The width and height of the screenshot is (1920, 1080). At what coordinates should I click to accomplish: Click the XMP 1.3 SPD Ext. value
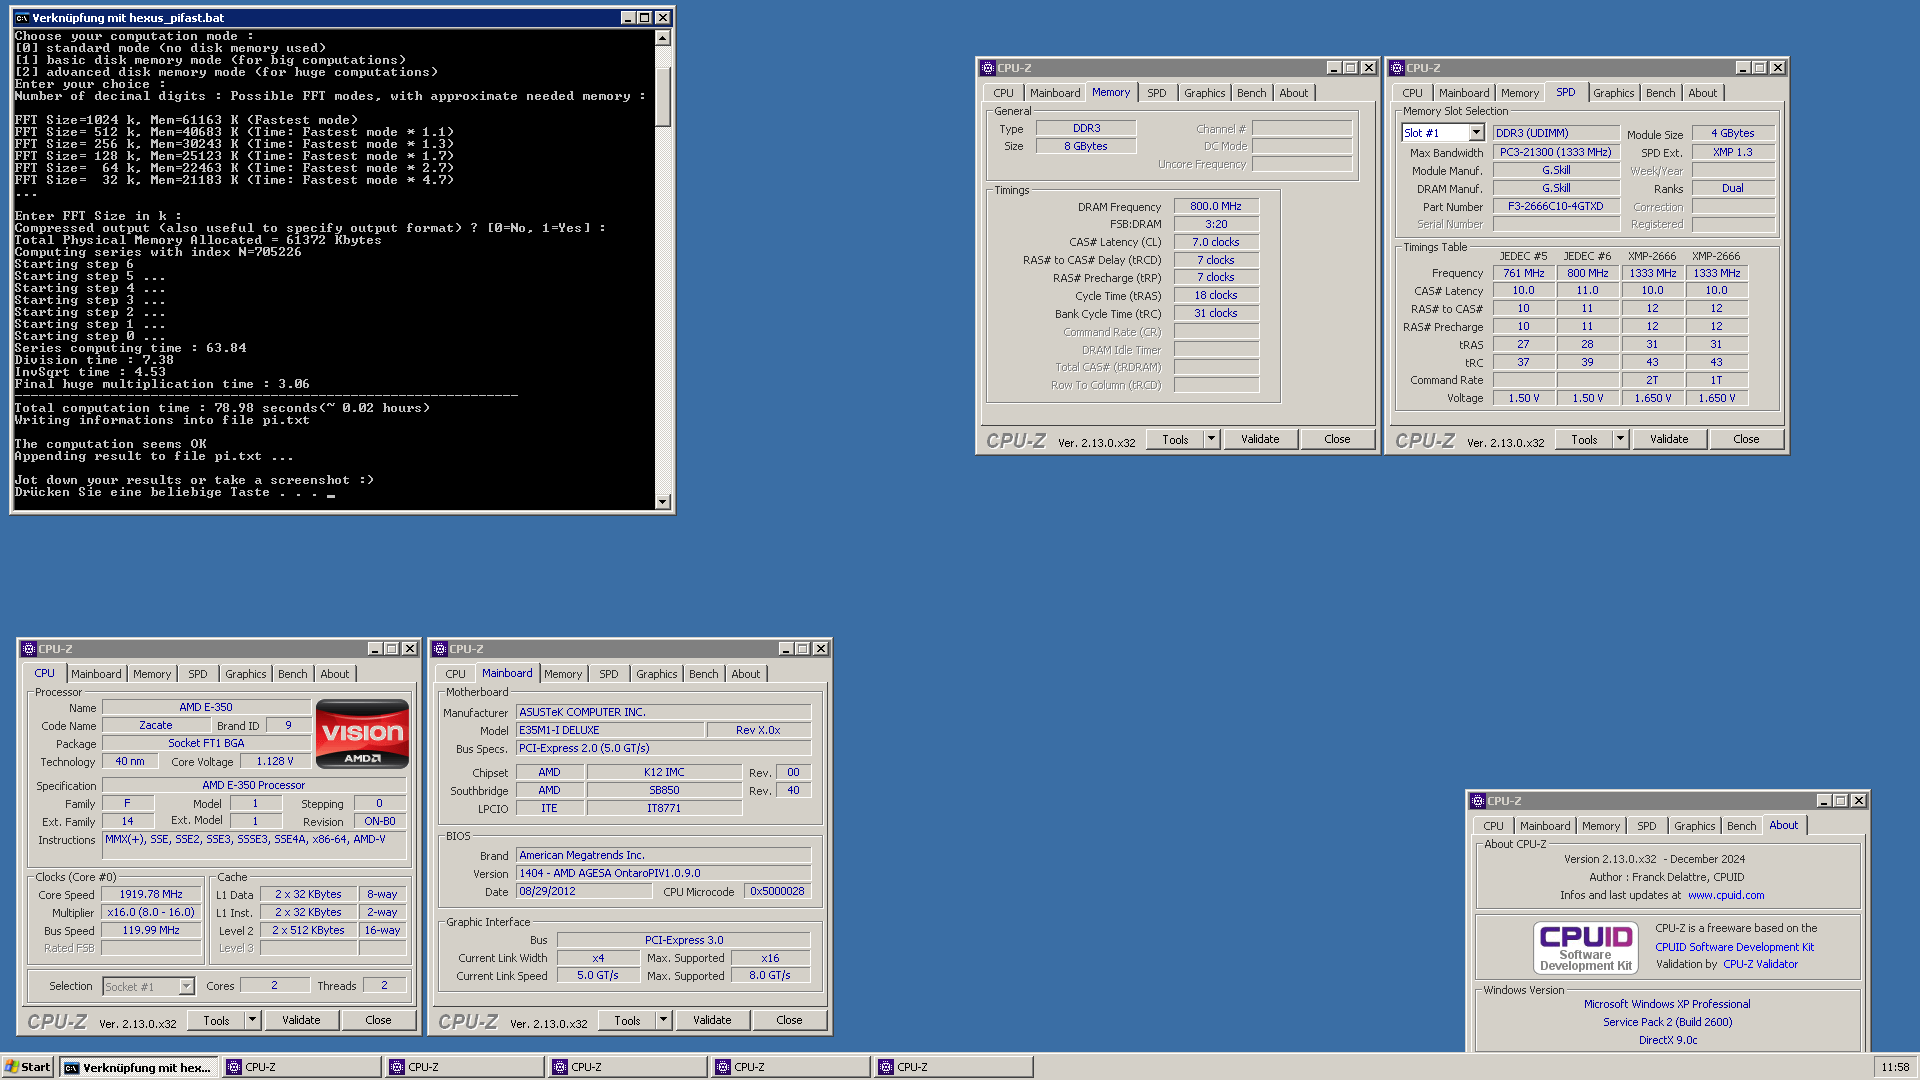coord(1732,152)
